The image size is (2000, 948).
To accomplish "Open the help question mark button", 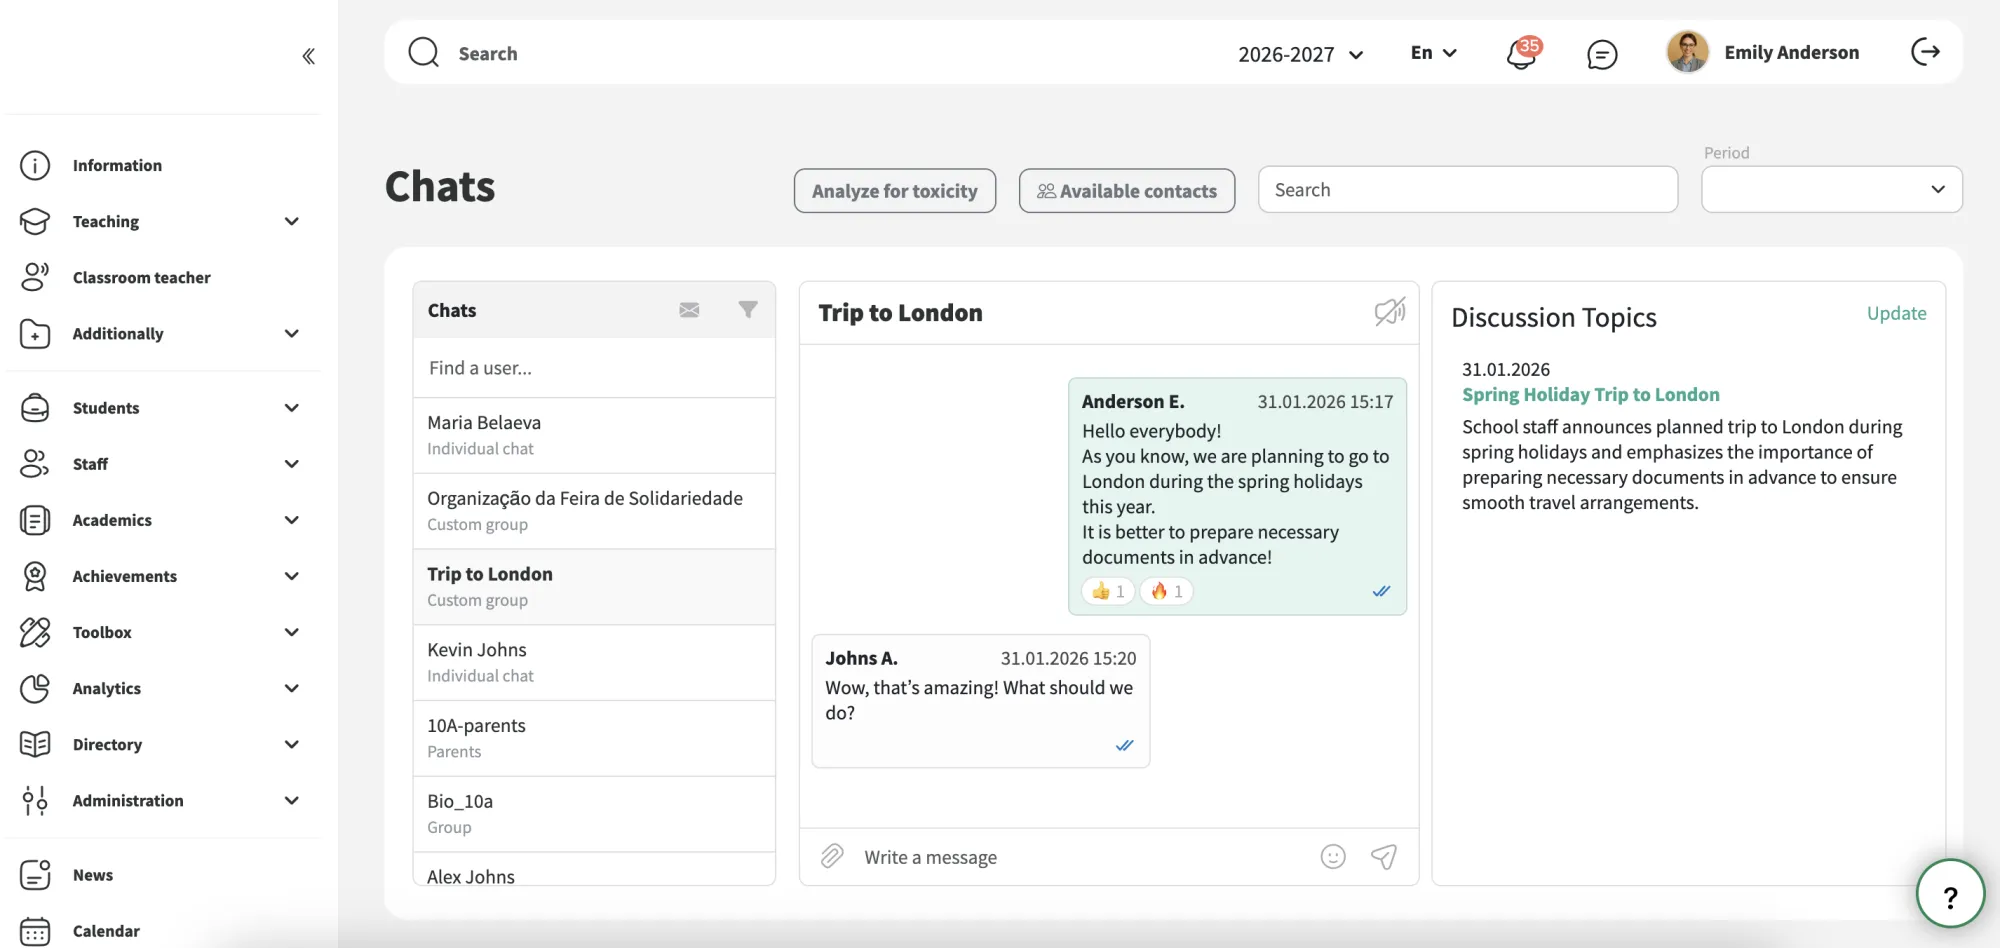I will click(1950, 894).
